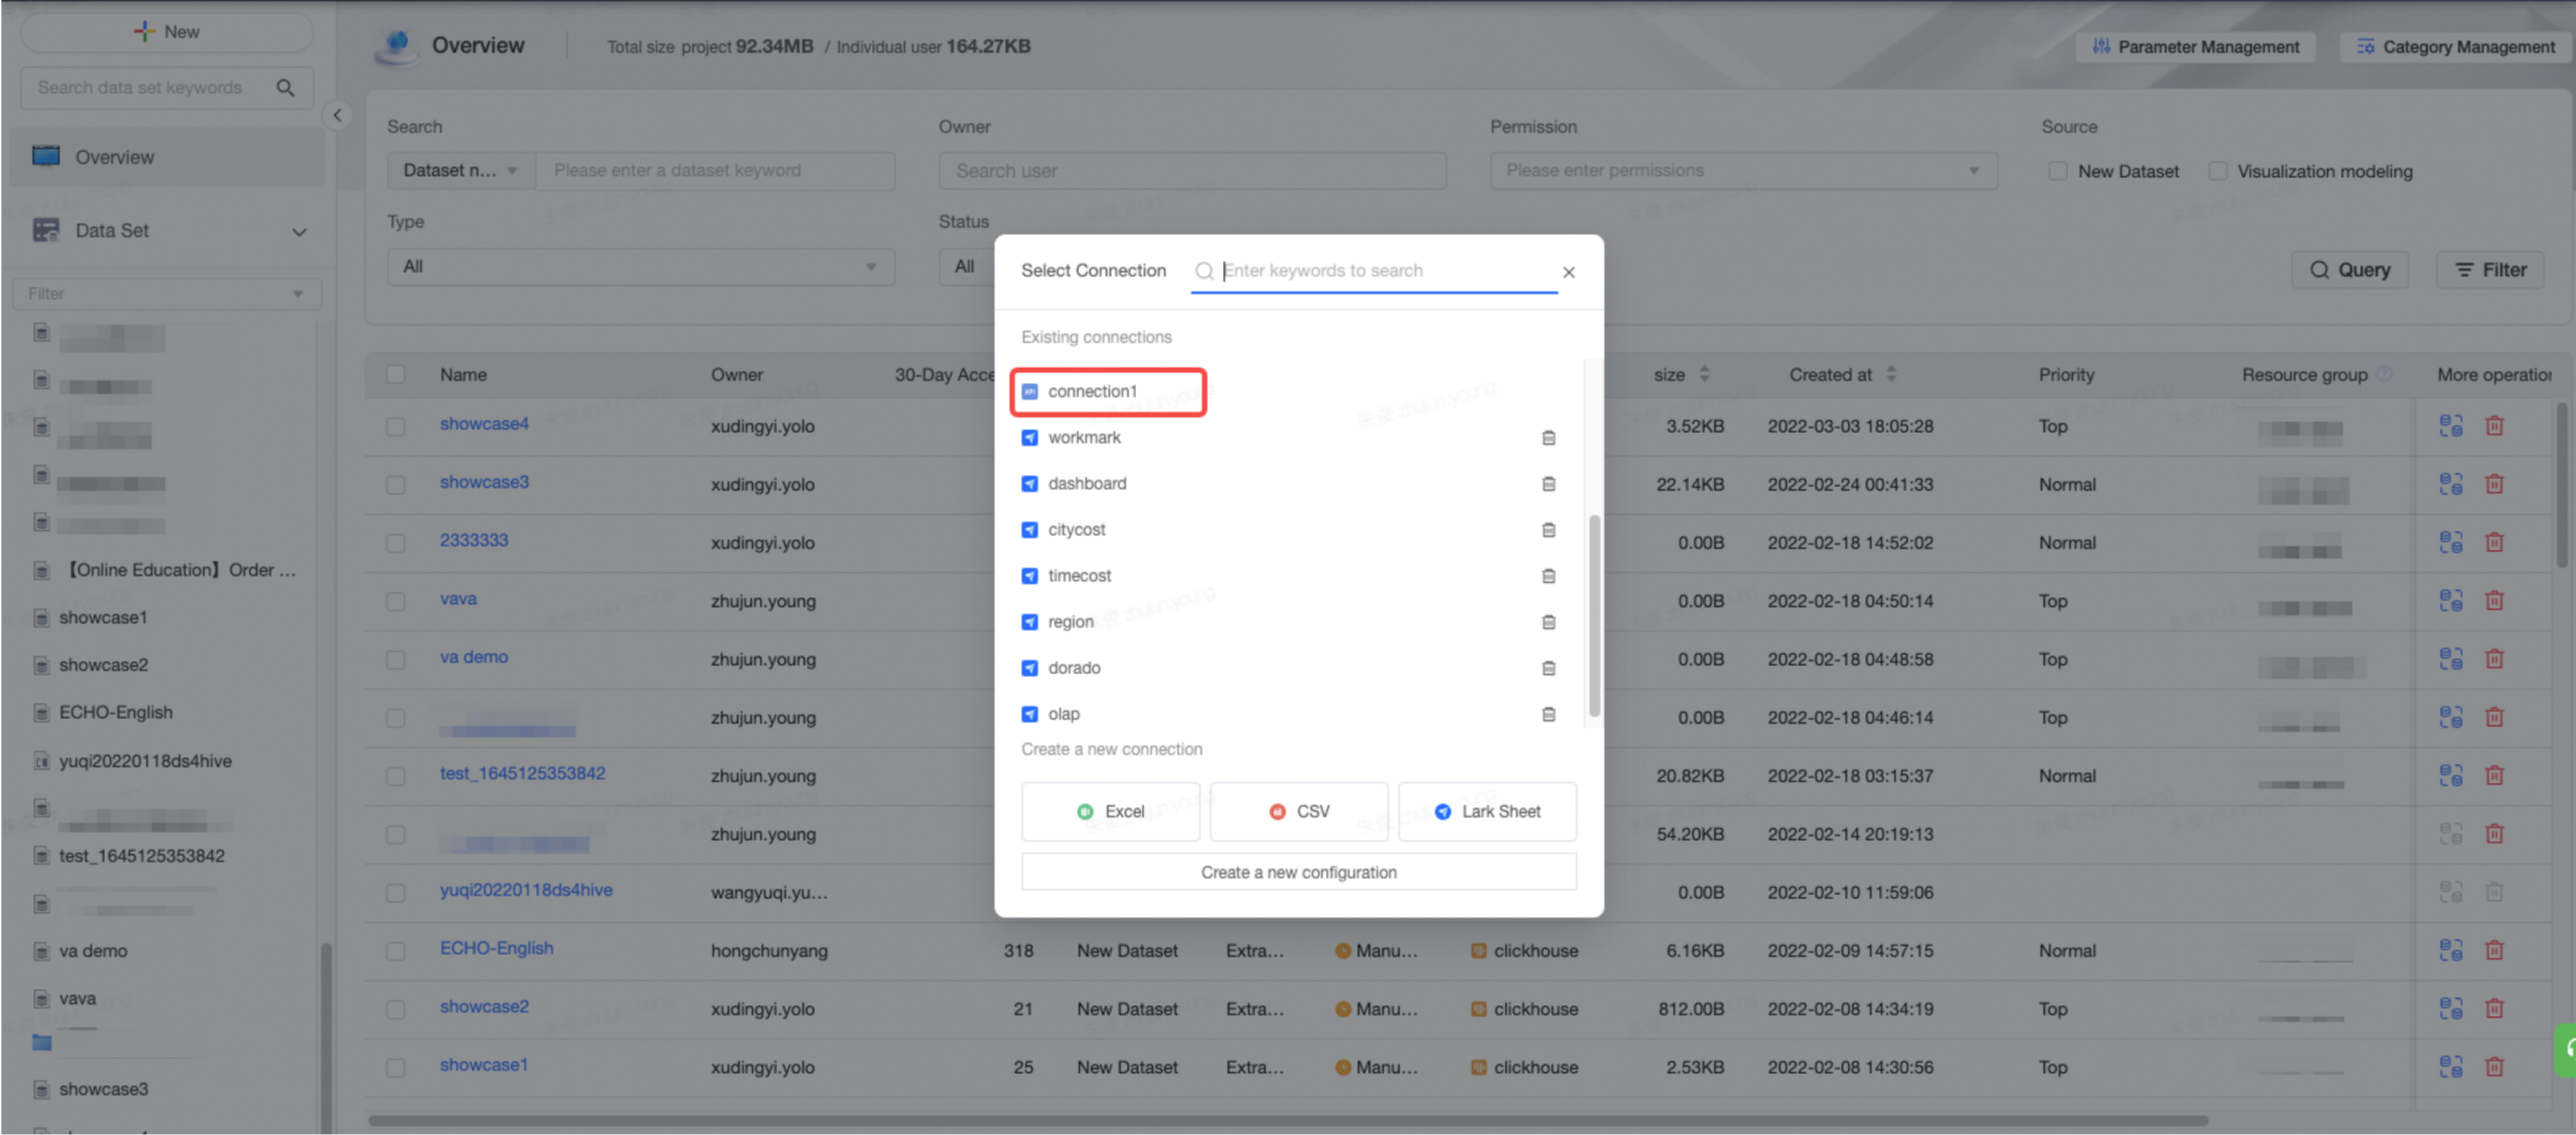Delete the timecost connection via trash icon

tap(1548, 576)
